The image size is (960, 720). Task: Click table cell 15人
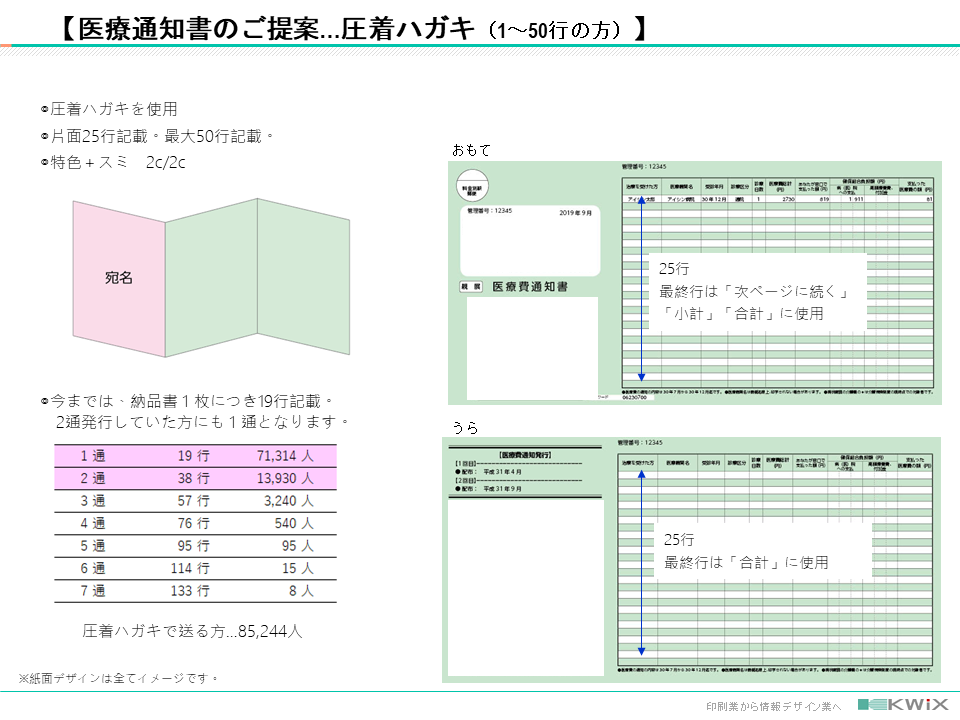(298, 569)
